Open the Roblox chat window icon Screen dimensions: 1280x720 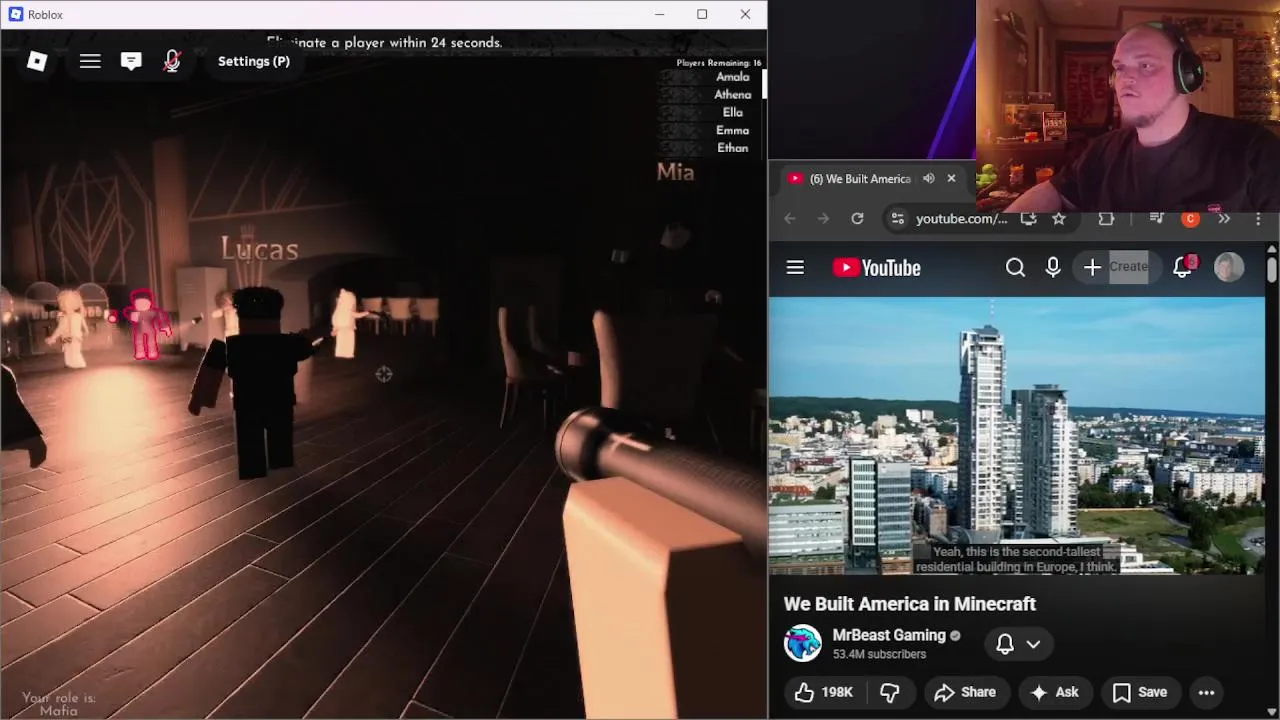coord(131,61)
